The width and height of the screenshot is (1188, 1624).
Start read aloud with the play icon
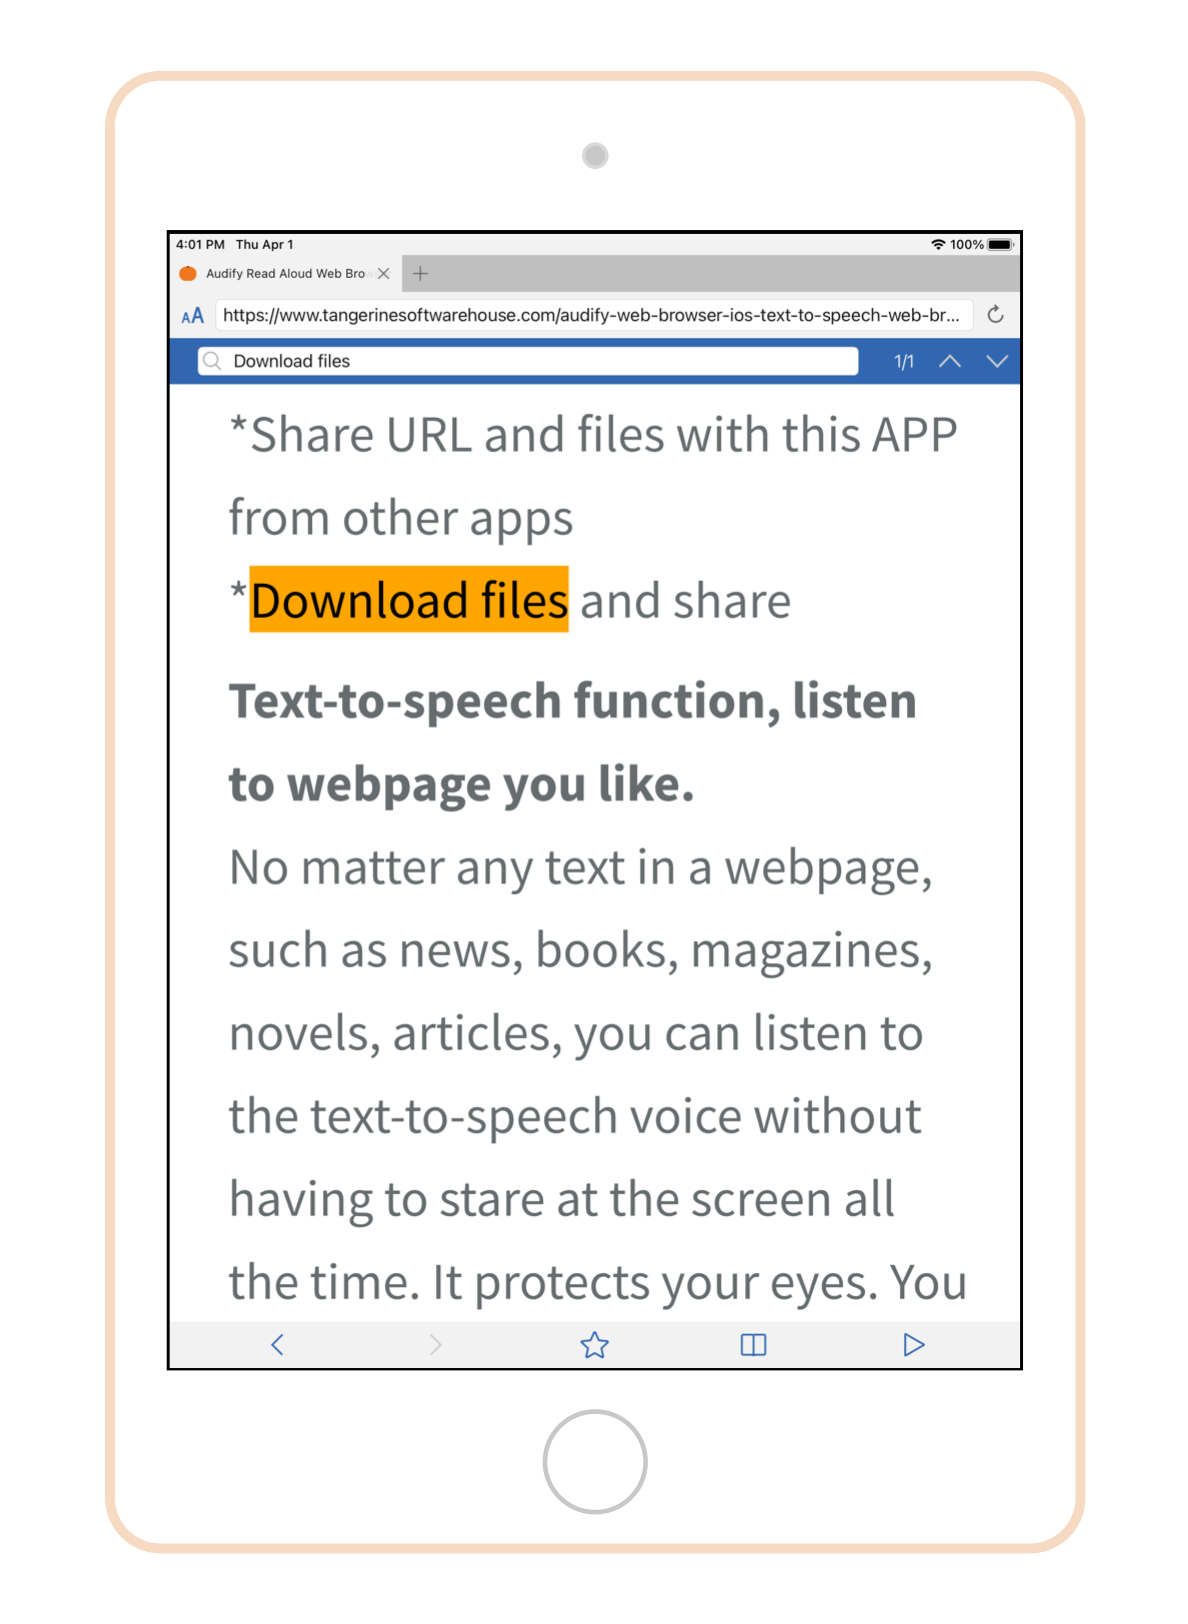tap(913, 1345)
